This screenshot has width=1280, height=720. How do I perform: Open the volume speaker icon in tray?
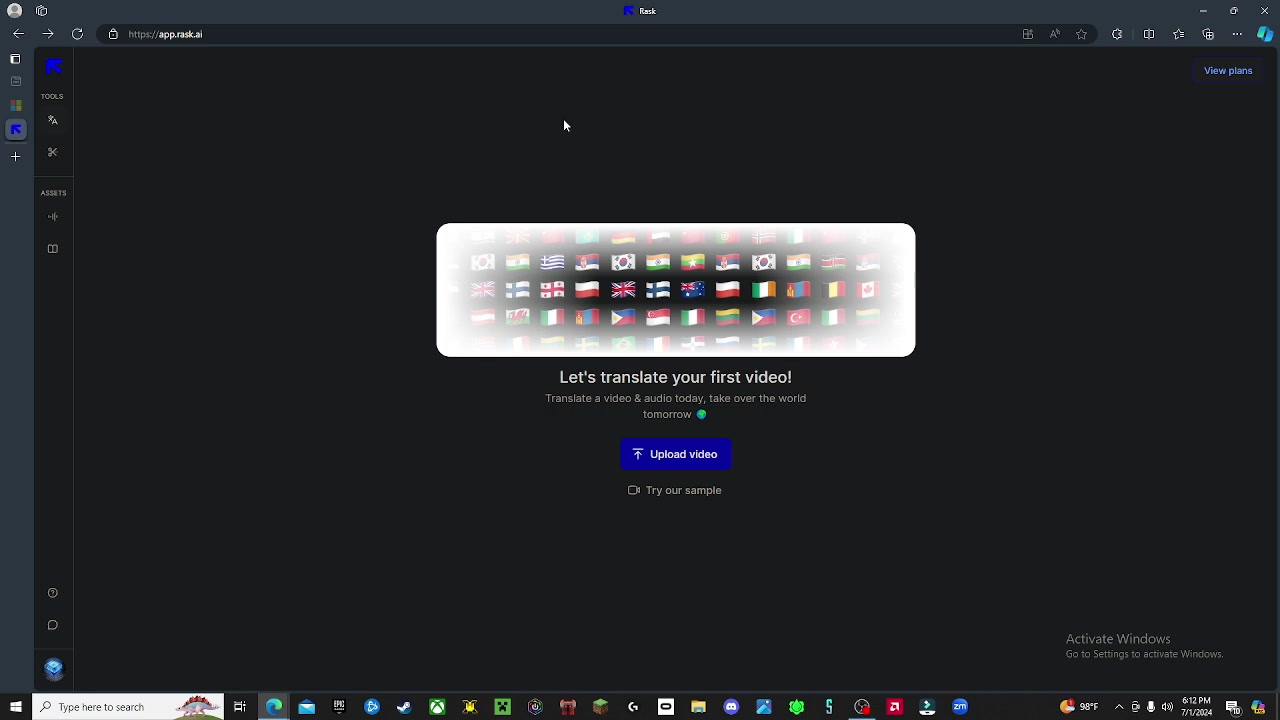coord(1167,707)
